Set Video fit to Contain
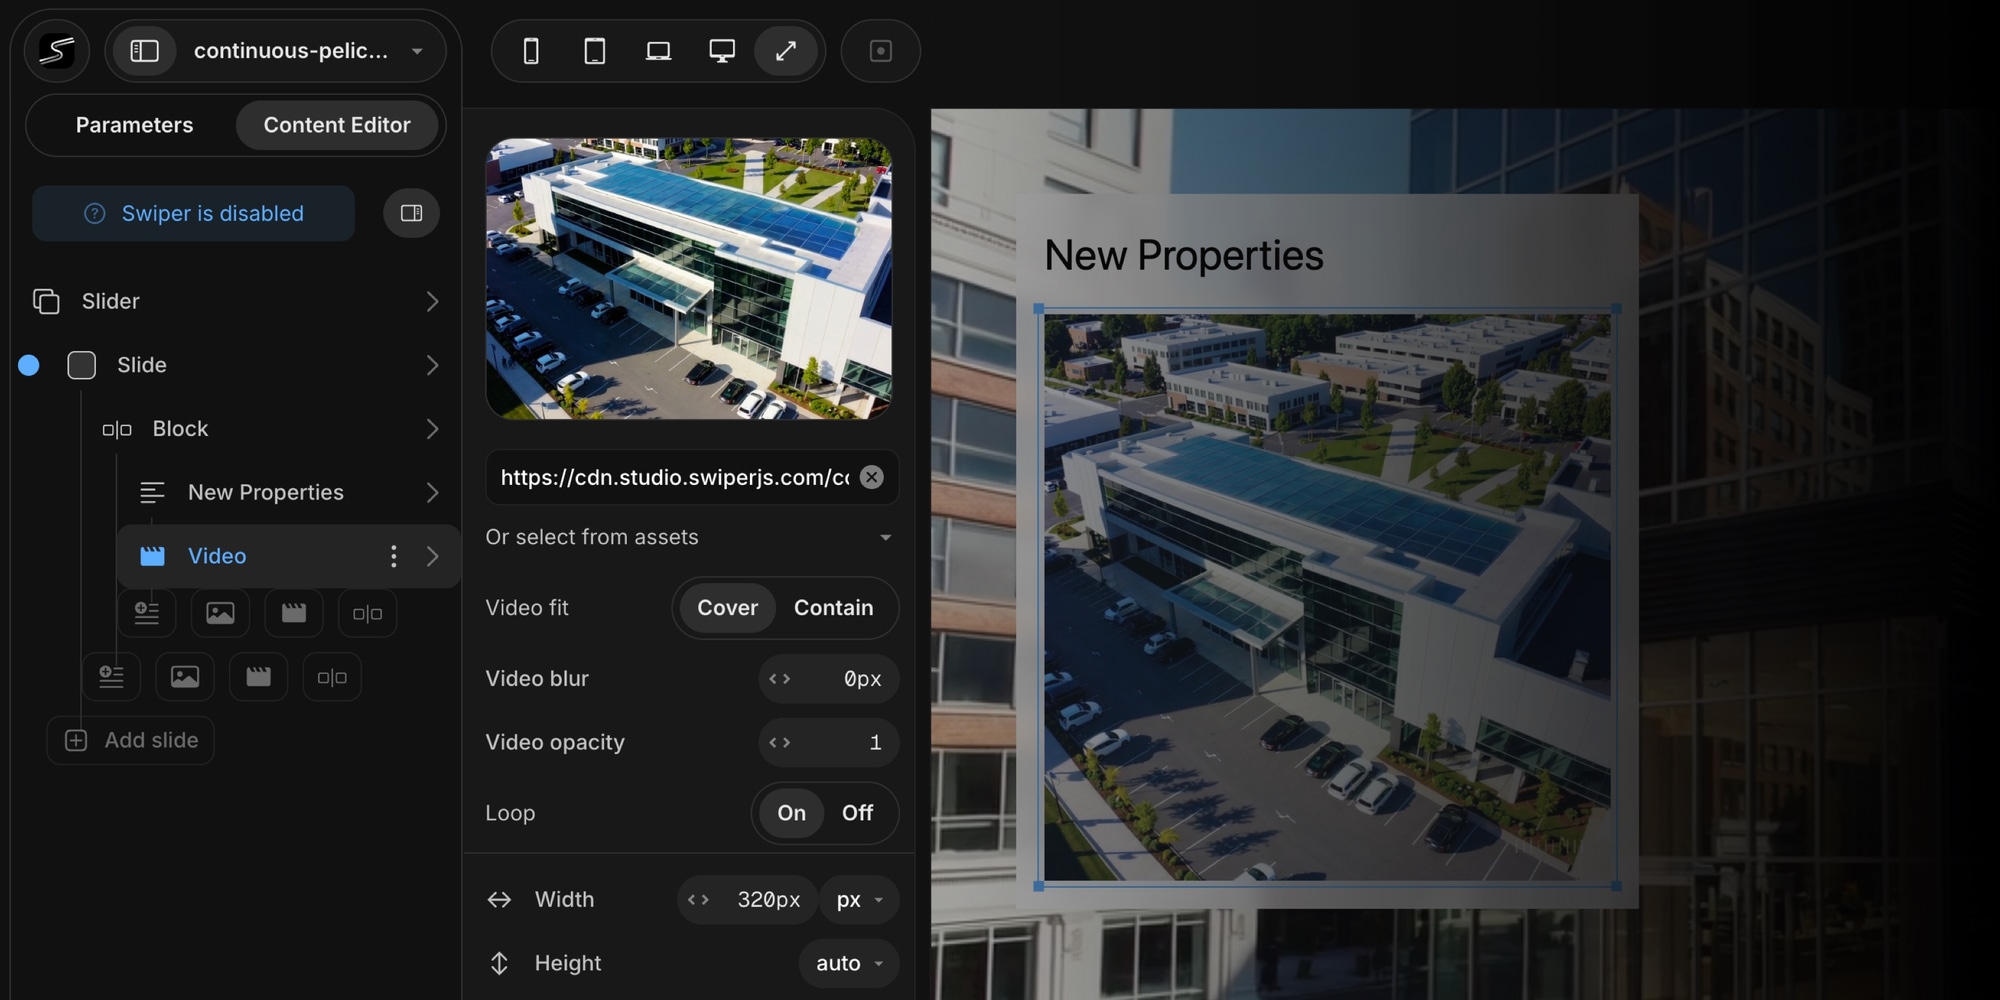This screenshot has height=1000, width=2000. coord(833,608)
